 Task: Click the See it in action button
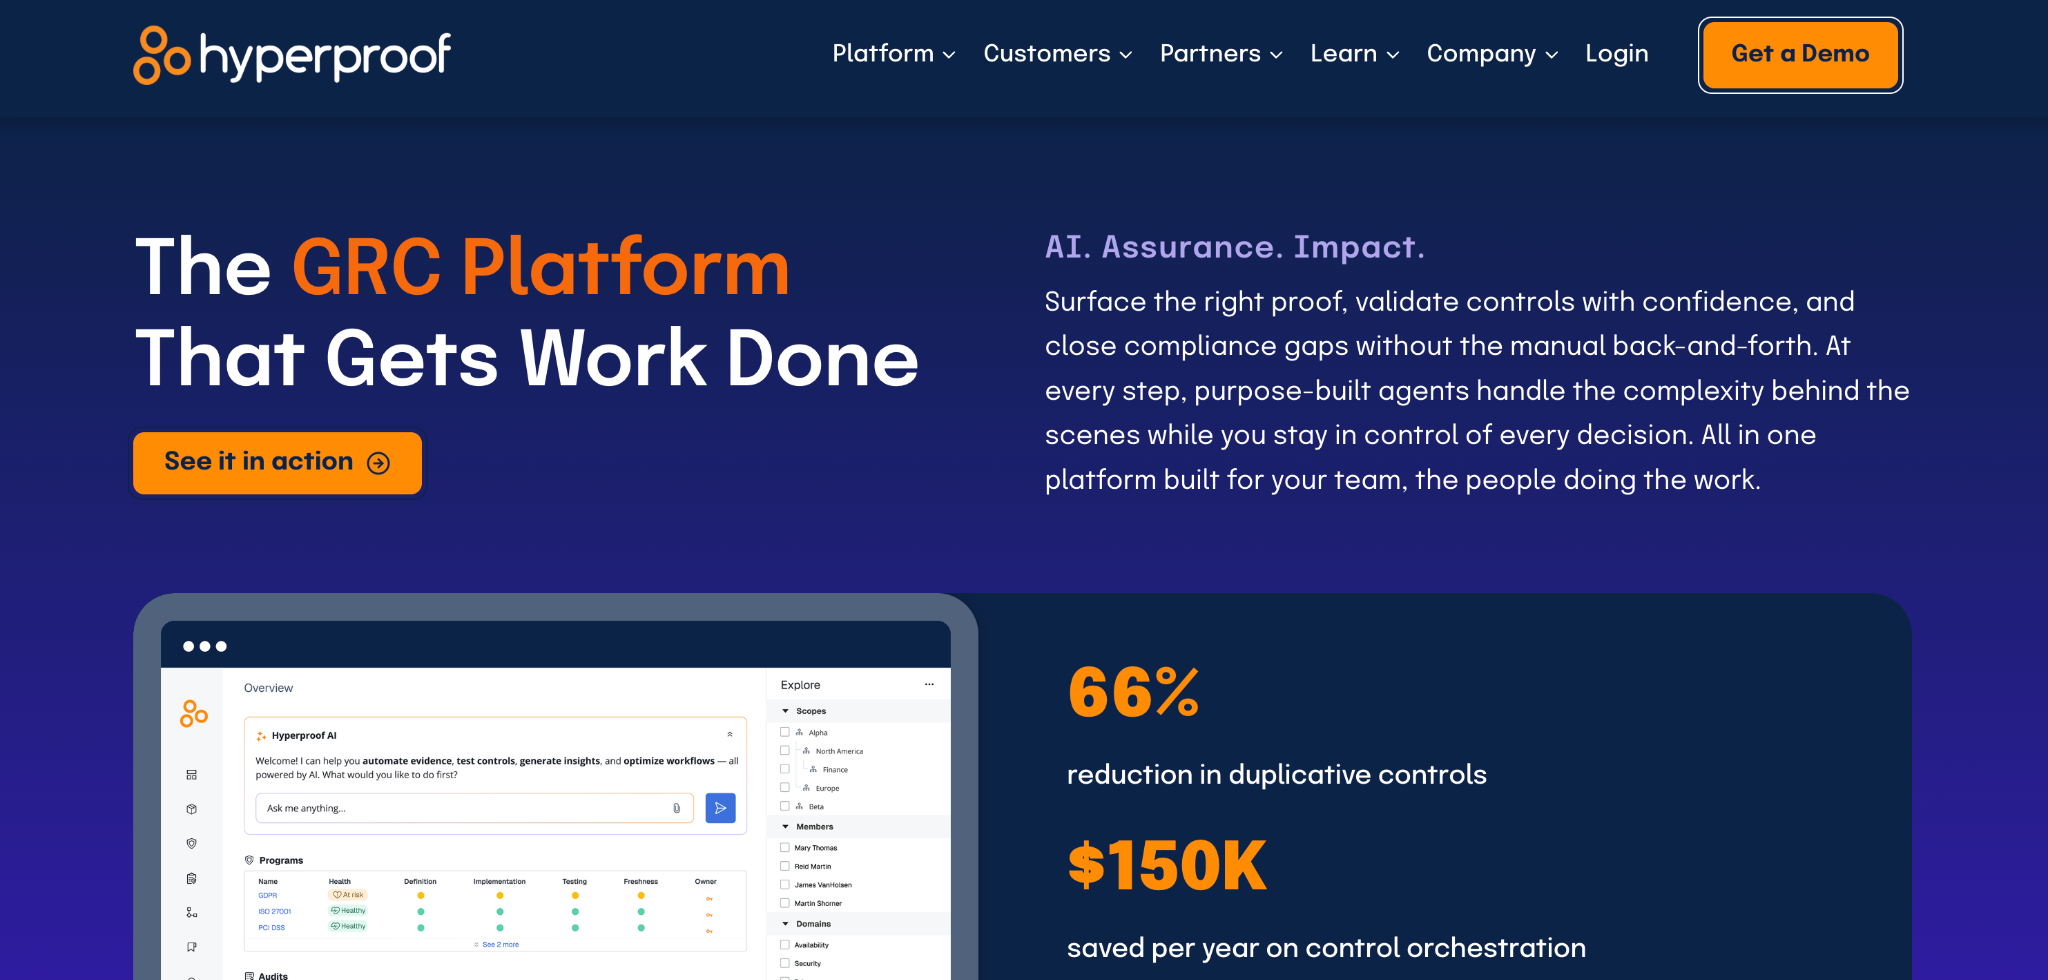pos(277,463)
